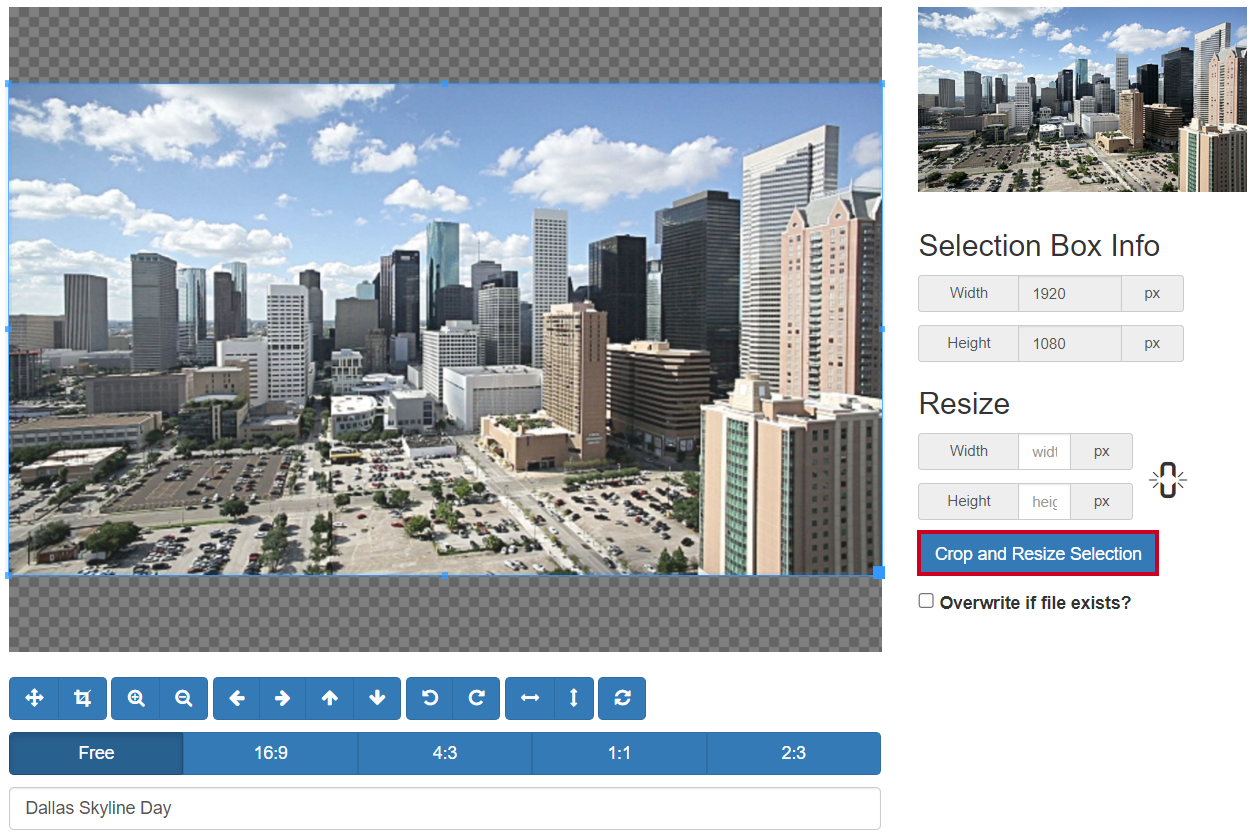Viewport: 1250px width, 834px height.
Task: Edit the Dallas Skyline Day filename field
Action: click(445, 808)
